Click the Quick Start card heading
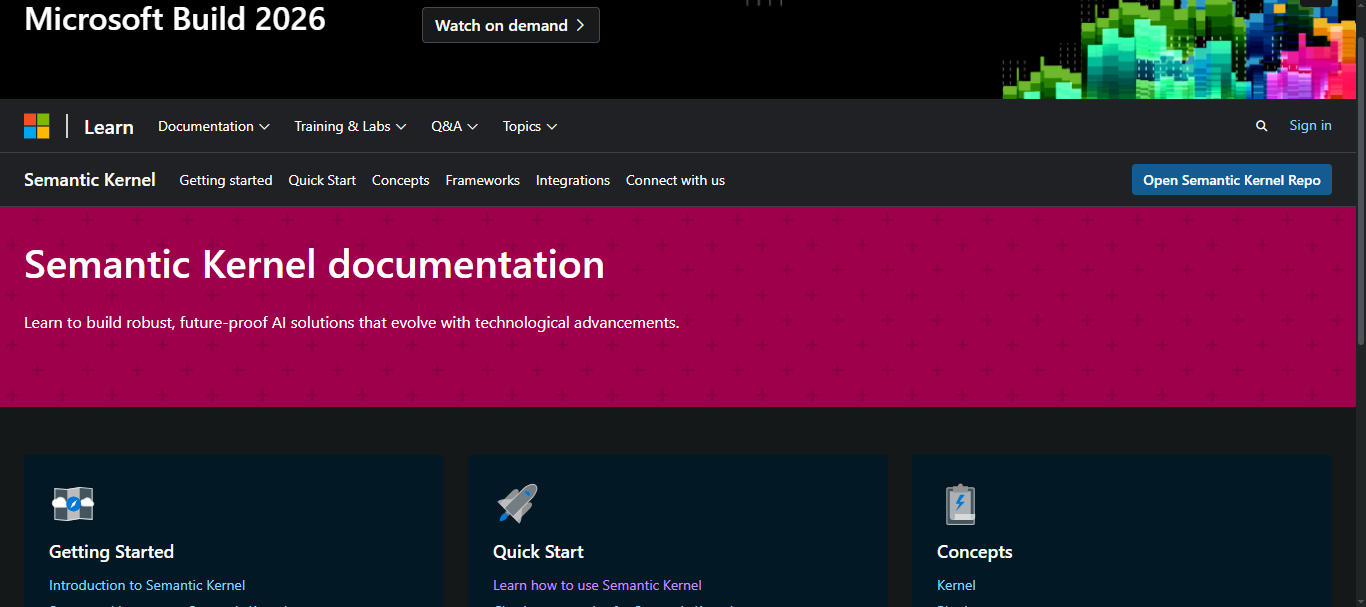Image resolution: width=1366 pixels, height=607 pixels. tap(538, 552)
